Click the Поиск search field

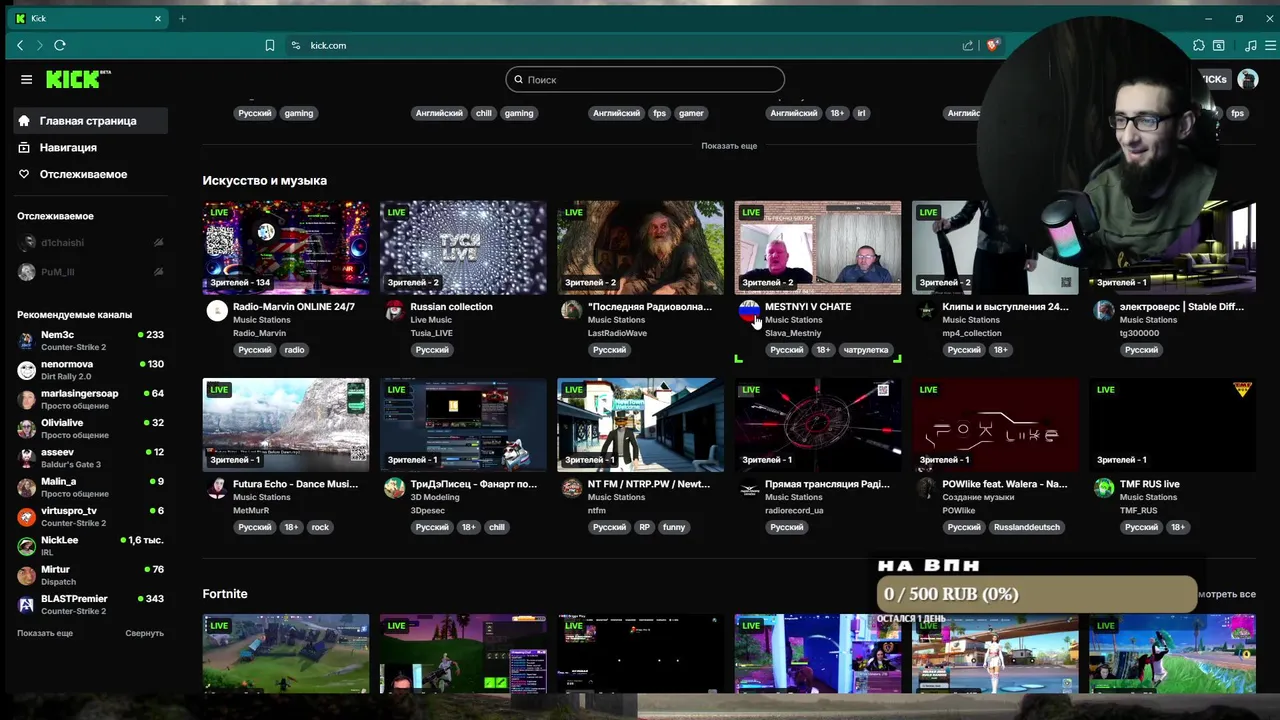645,79
